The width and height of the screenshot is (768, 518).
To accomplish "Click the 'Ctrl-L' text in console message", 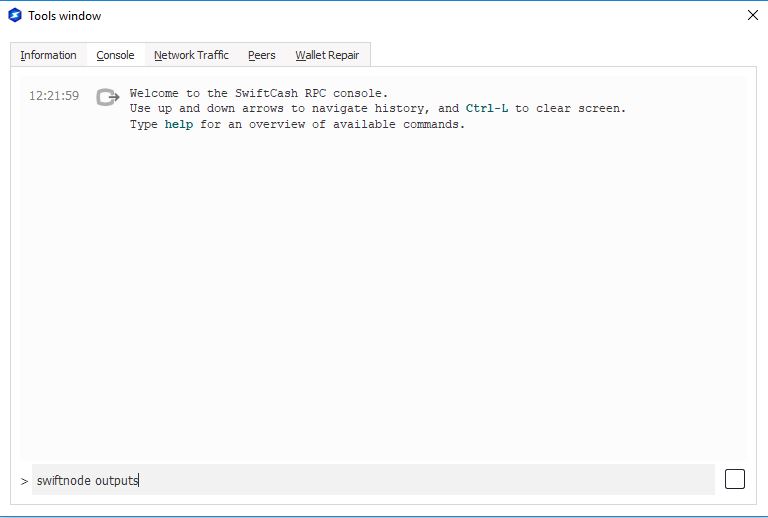I will tap(487, 108).
